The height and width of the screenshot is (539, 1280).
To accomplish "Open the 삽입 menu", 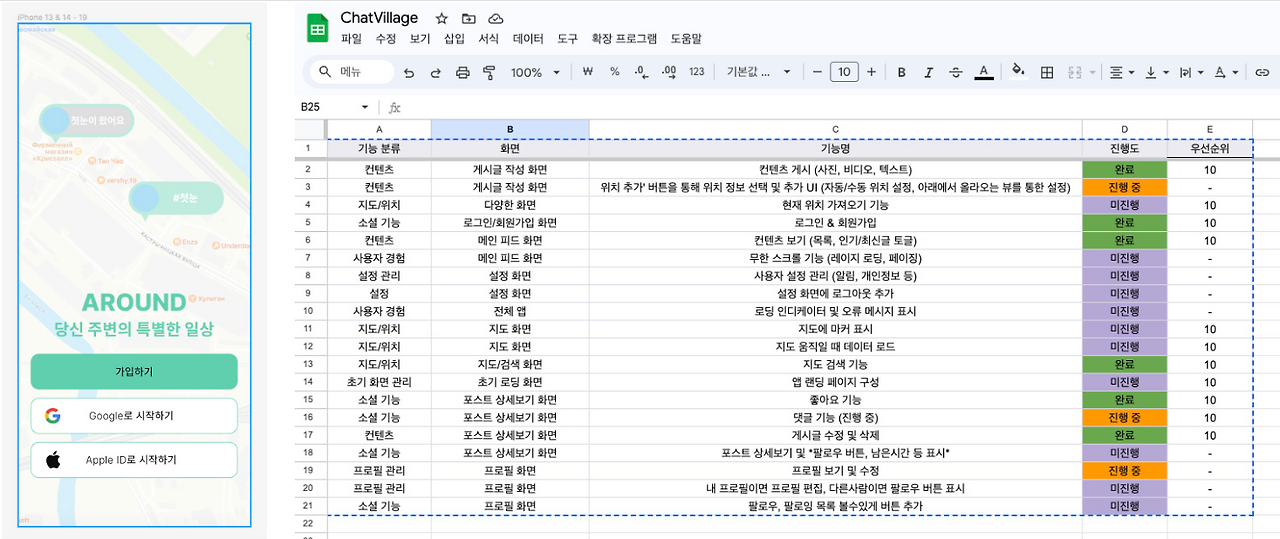I will coord(454,39).
